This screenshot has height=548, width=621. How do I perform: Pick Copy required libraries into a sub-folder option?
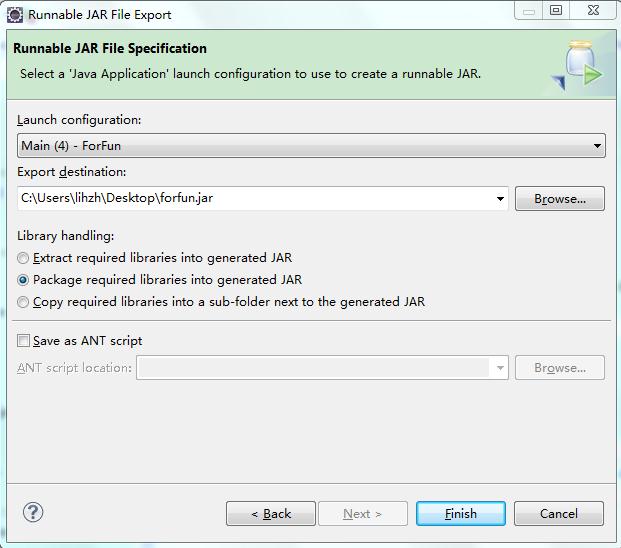click(x=23, y=302)
